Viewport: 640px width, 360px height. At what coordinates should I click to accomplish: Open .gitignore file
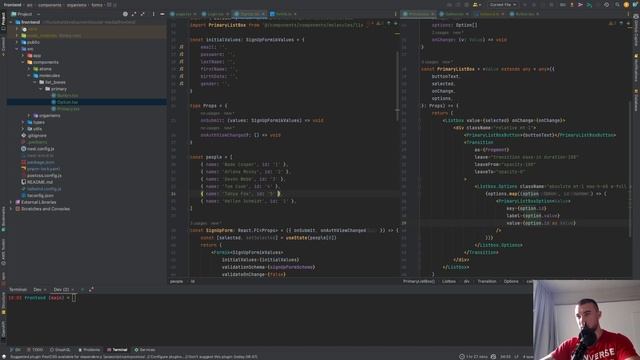point(34,136)
